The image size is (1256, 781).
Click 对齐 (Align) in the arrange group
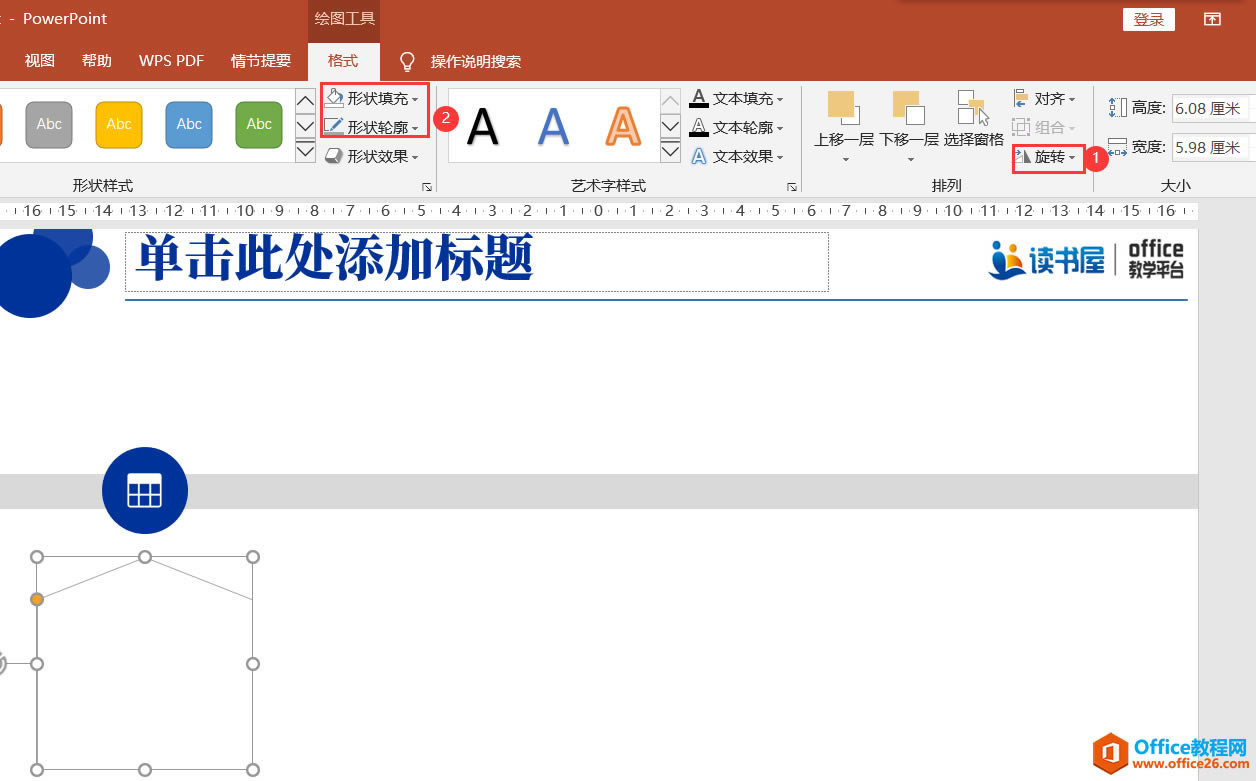1048,98
